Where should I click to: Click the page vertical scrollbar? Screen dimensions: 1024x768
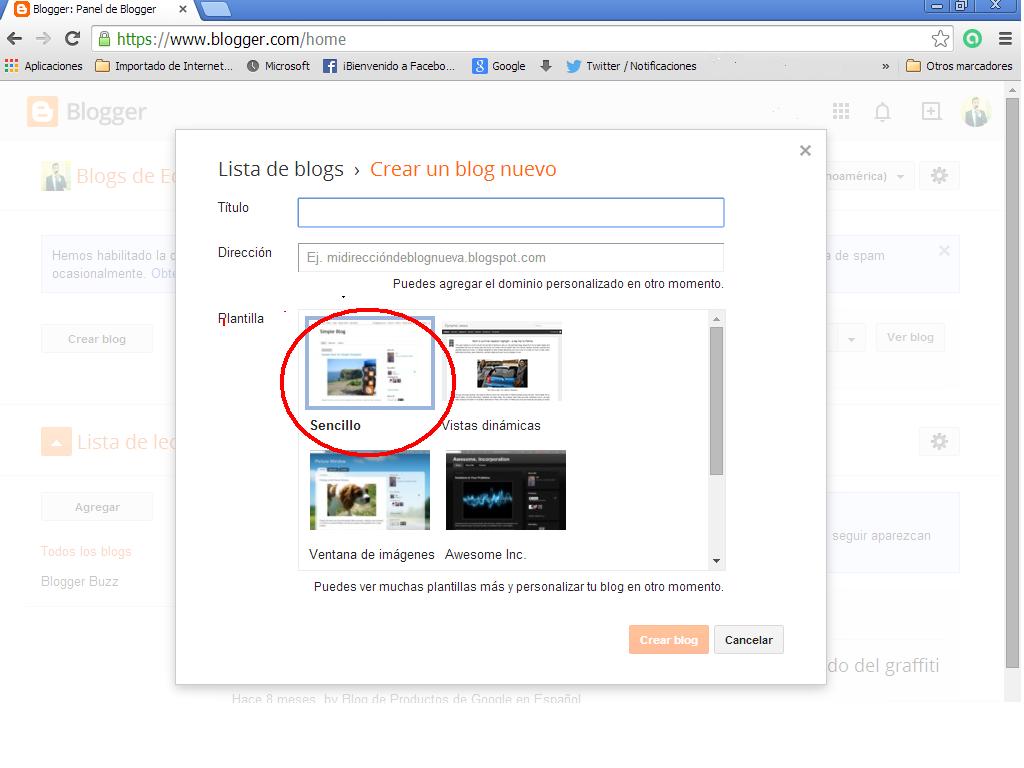tap(1012, 383)
